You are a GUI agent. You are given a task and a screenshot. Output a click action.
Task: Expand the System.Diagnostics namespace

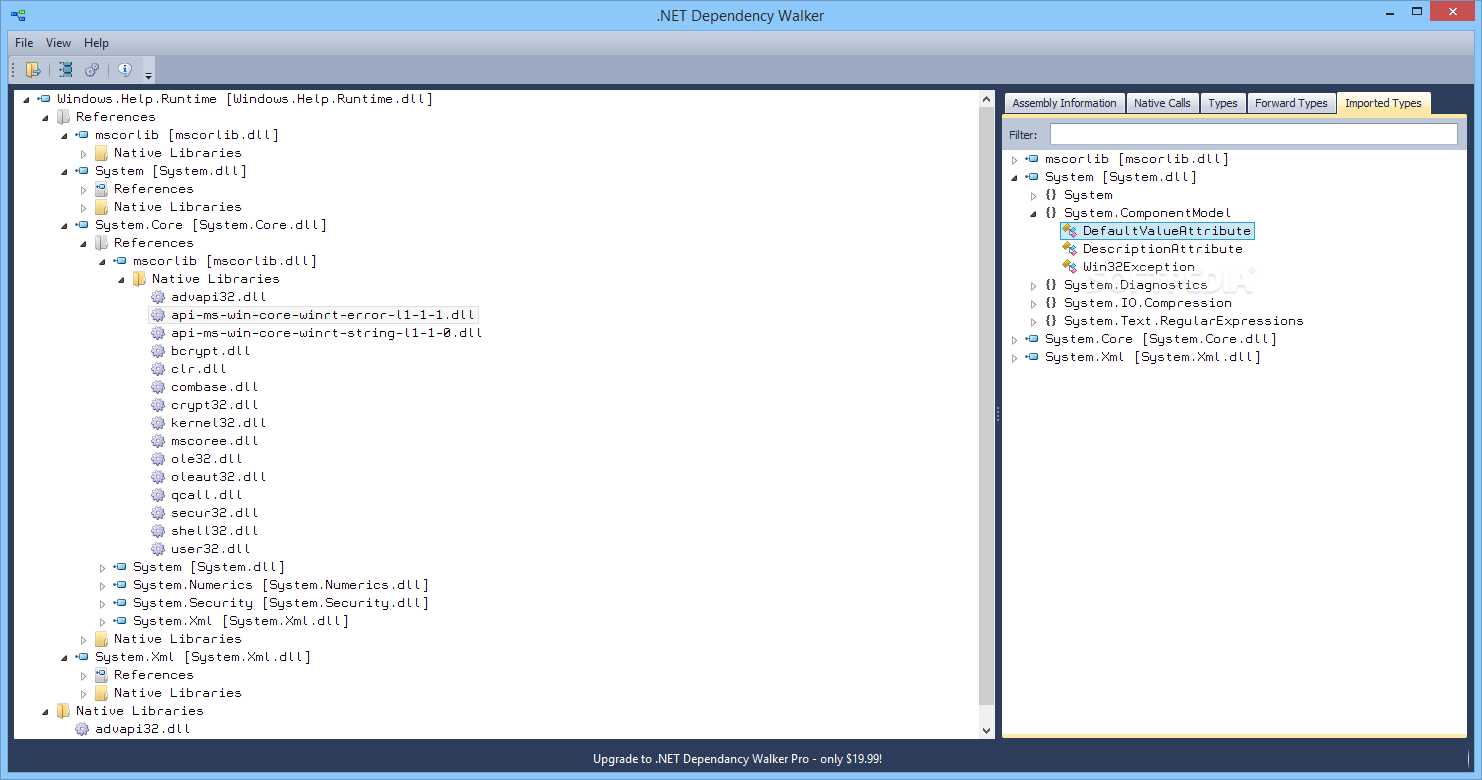(x=1033, y=286)
